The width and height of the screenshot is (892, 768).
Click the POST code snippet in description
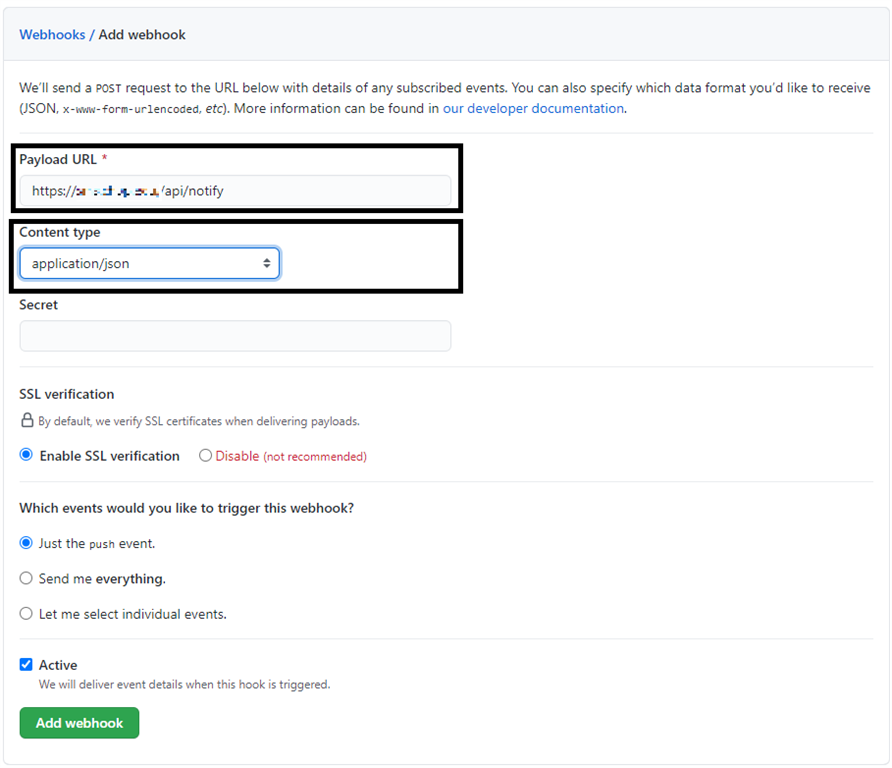[x=110, y=87]
